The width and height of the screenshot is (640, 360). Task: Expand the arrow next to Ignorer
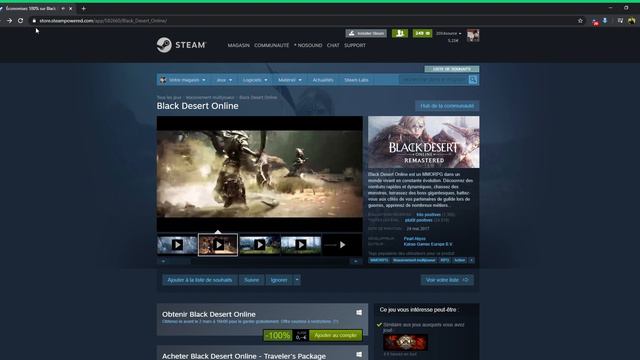pyautogui.click(x=297, y=280)
